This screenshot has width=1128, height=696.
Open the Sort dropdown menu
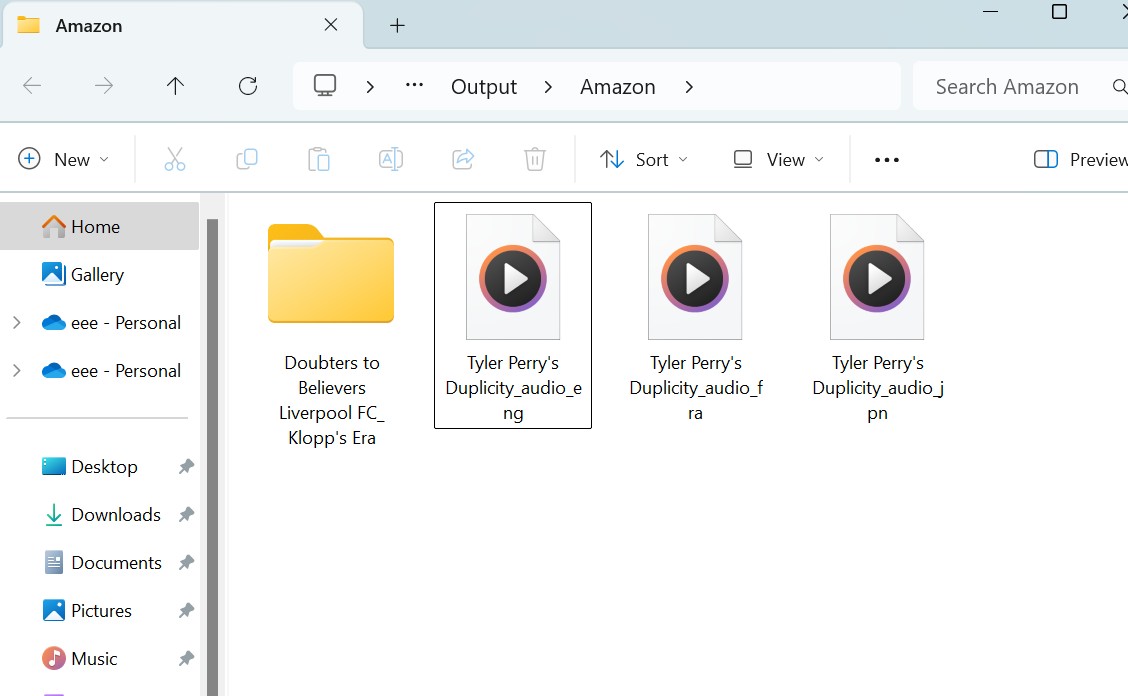coord(644,159)
